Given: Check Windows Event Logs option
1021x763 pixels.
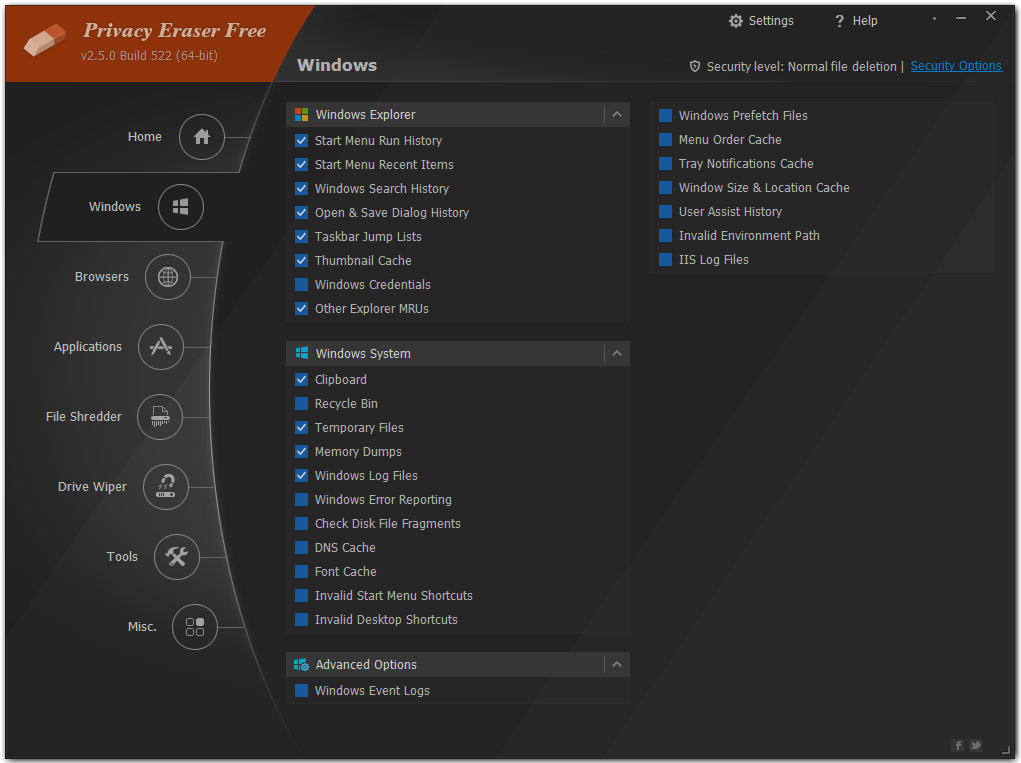Looking at the screenshot, I should [x=301, y=691].
